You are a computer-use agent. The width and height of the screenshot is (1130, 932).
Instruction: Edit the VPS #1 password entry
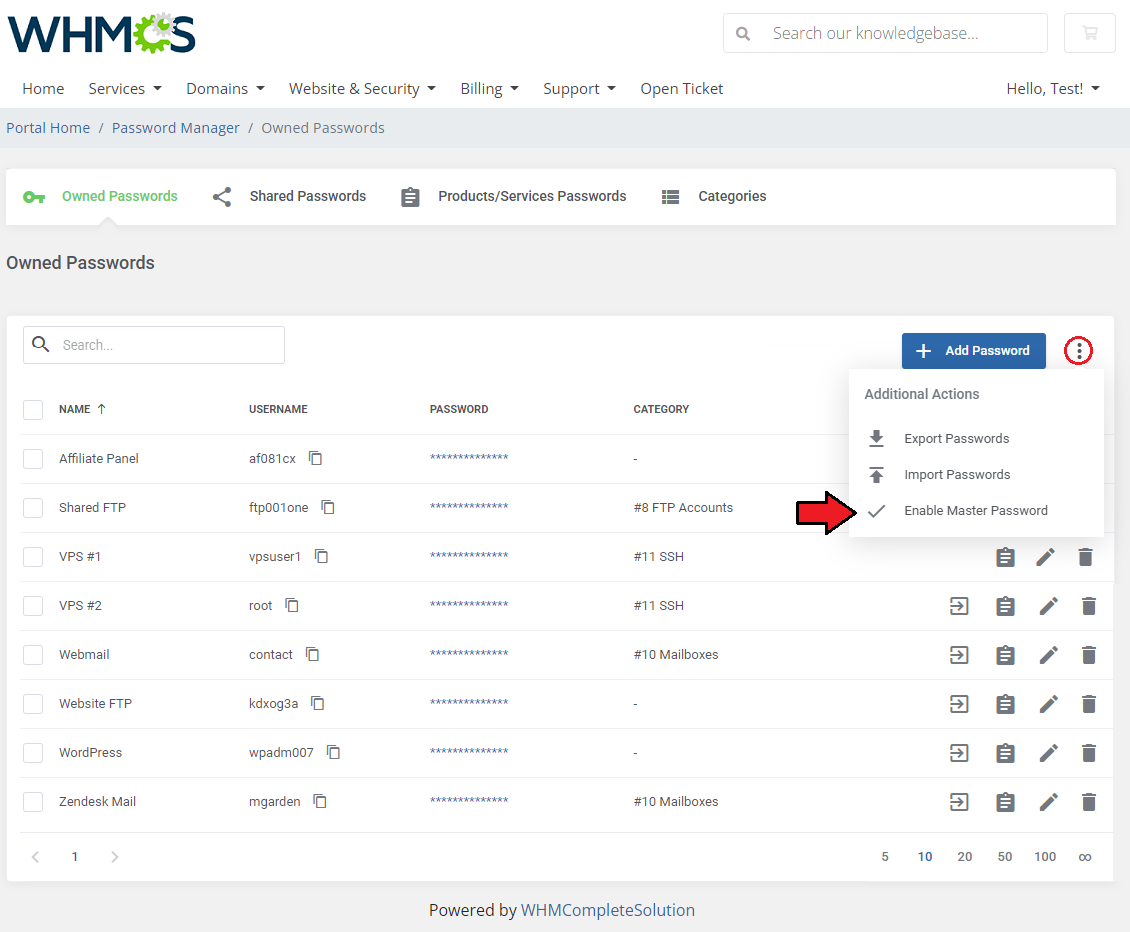[1046, 556]
